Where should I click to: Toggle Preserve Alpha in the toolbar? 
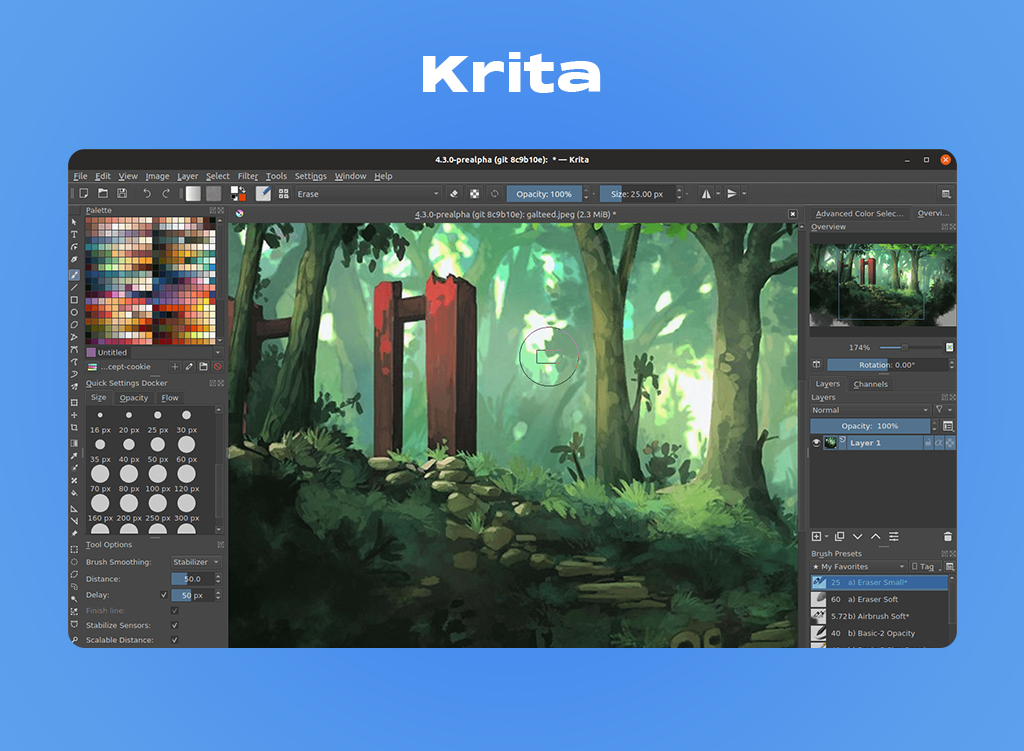click(475, 193)
